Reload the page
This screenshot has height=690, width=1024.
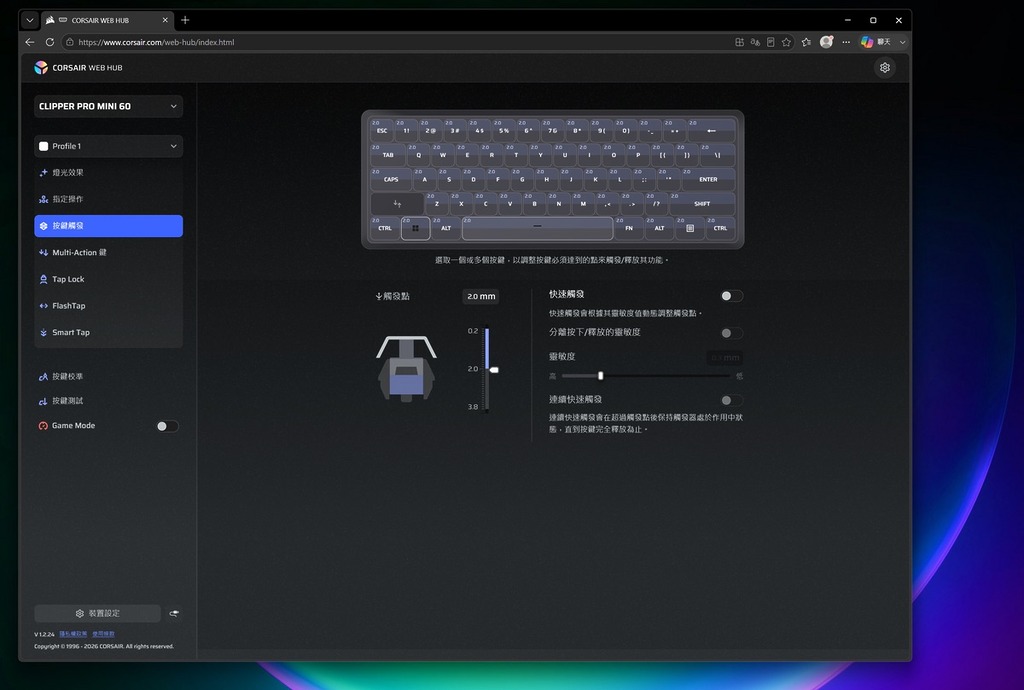click(50, 42)
